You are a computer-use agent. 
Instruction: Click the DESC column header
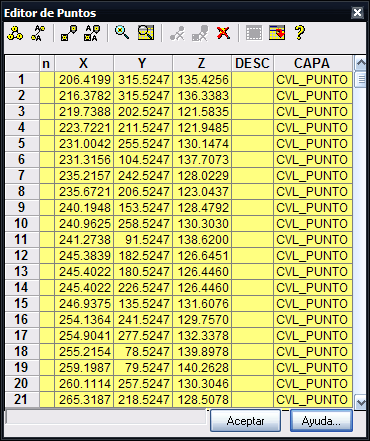252,63
